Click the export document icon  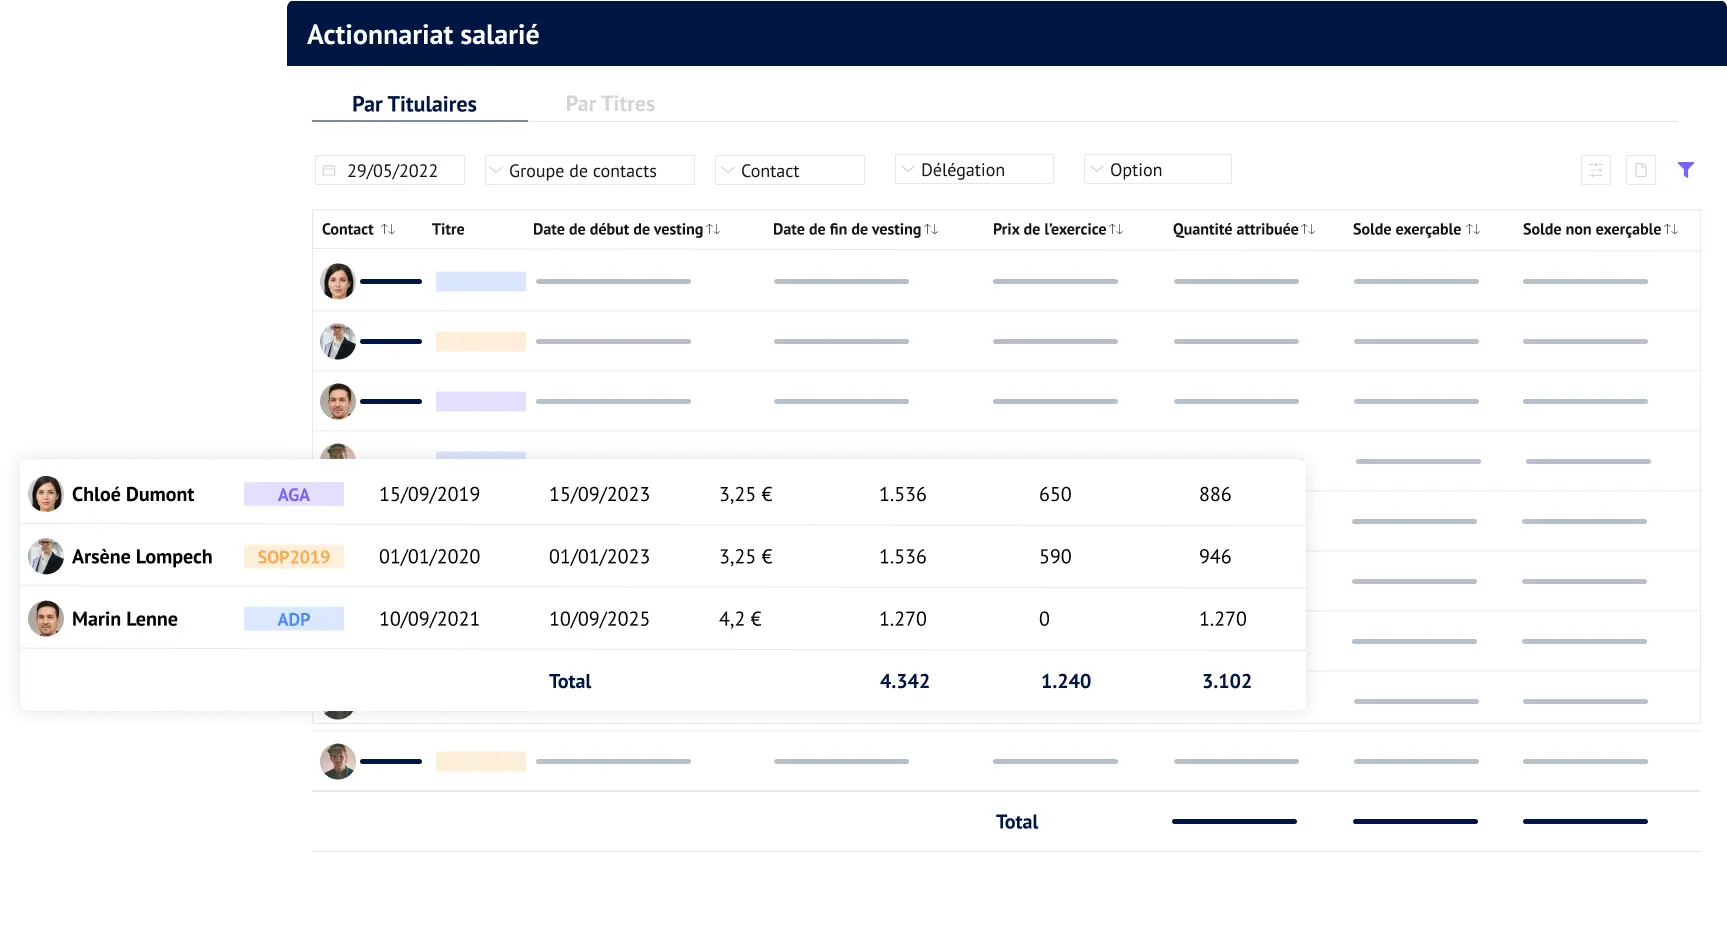(x=1640, y=170)
